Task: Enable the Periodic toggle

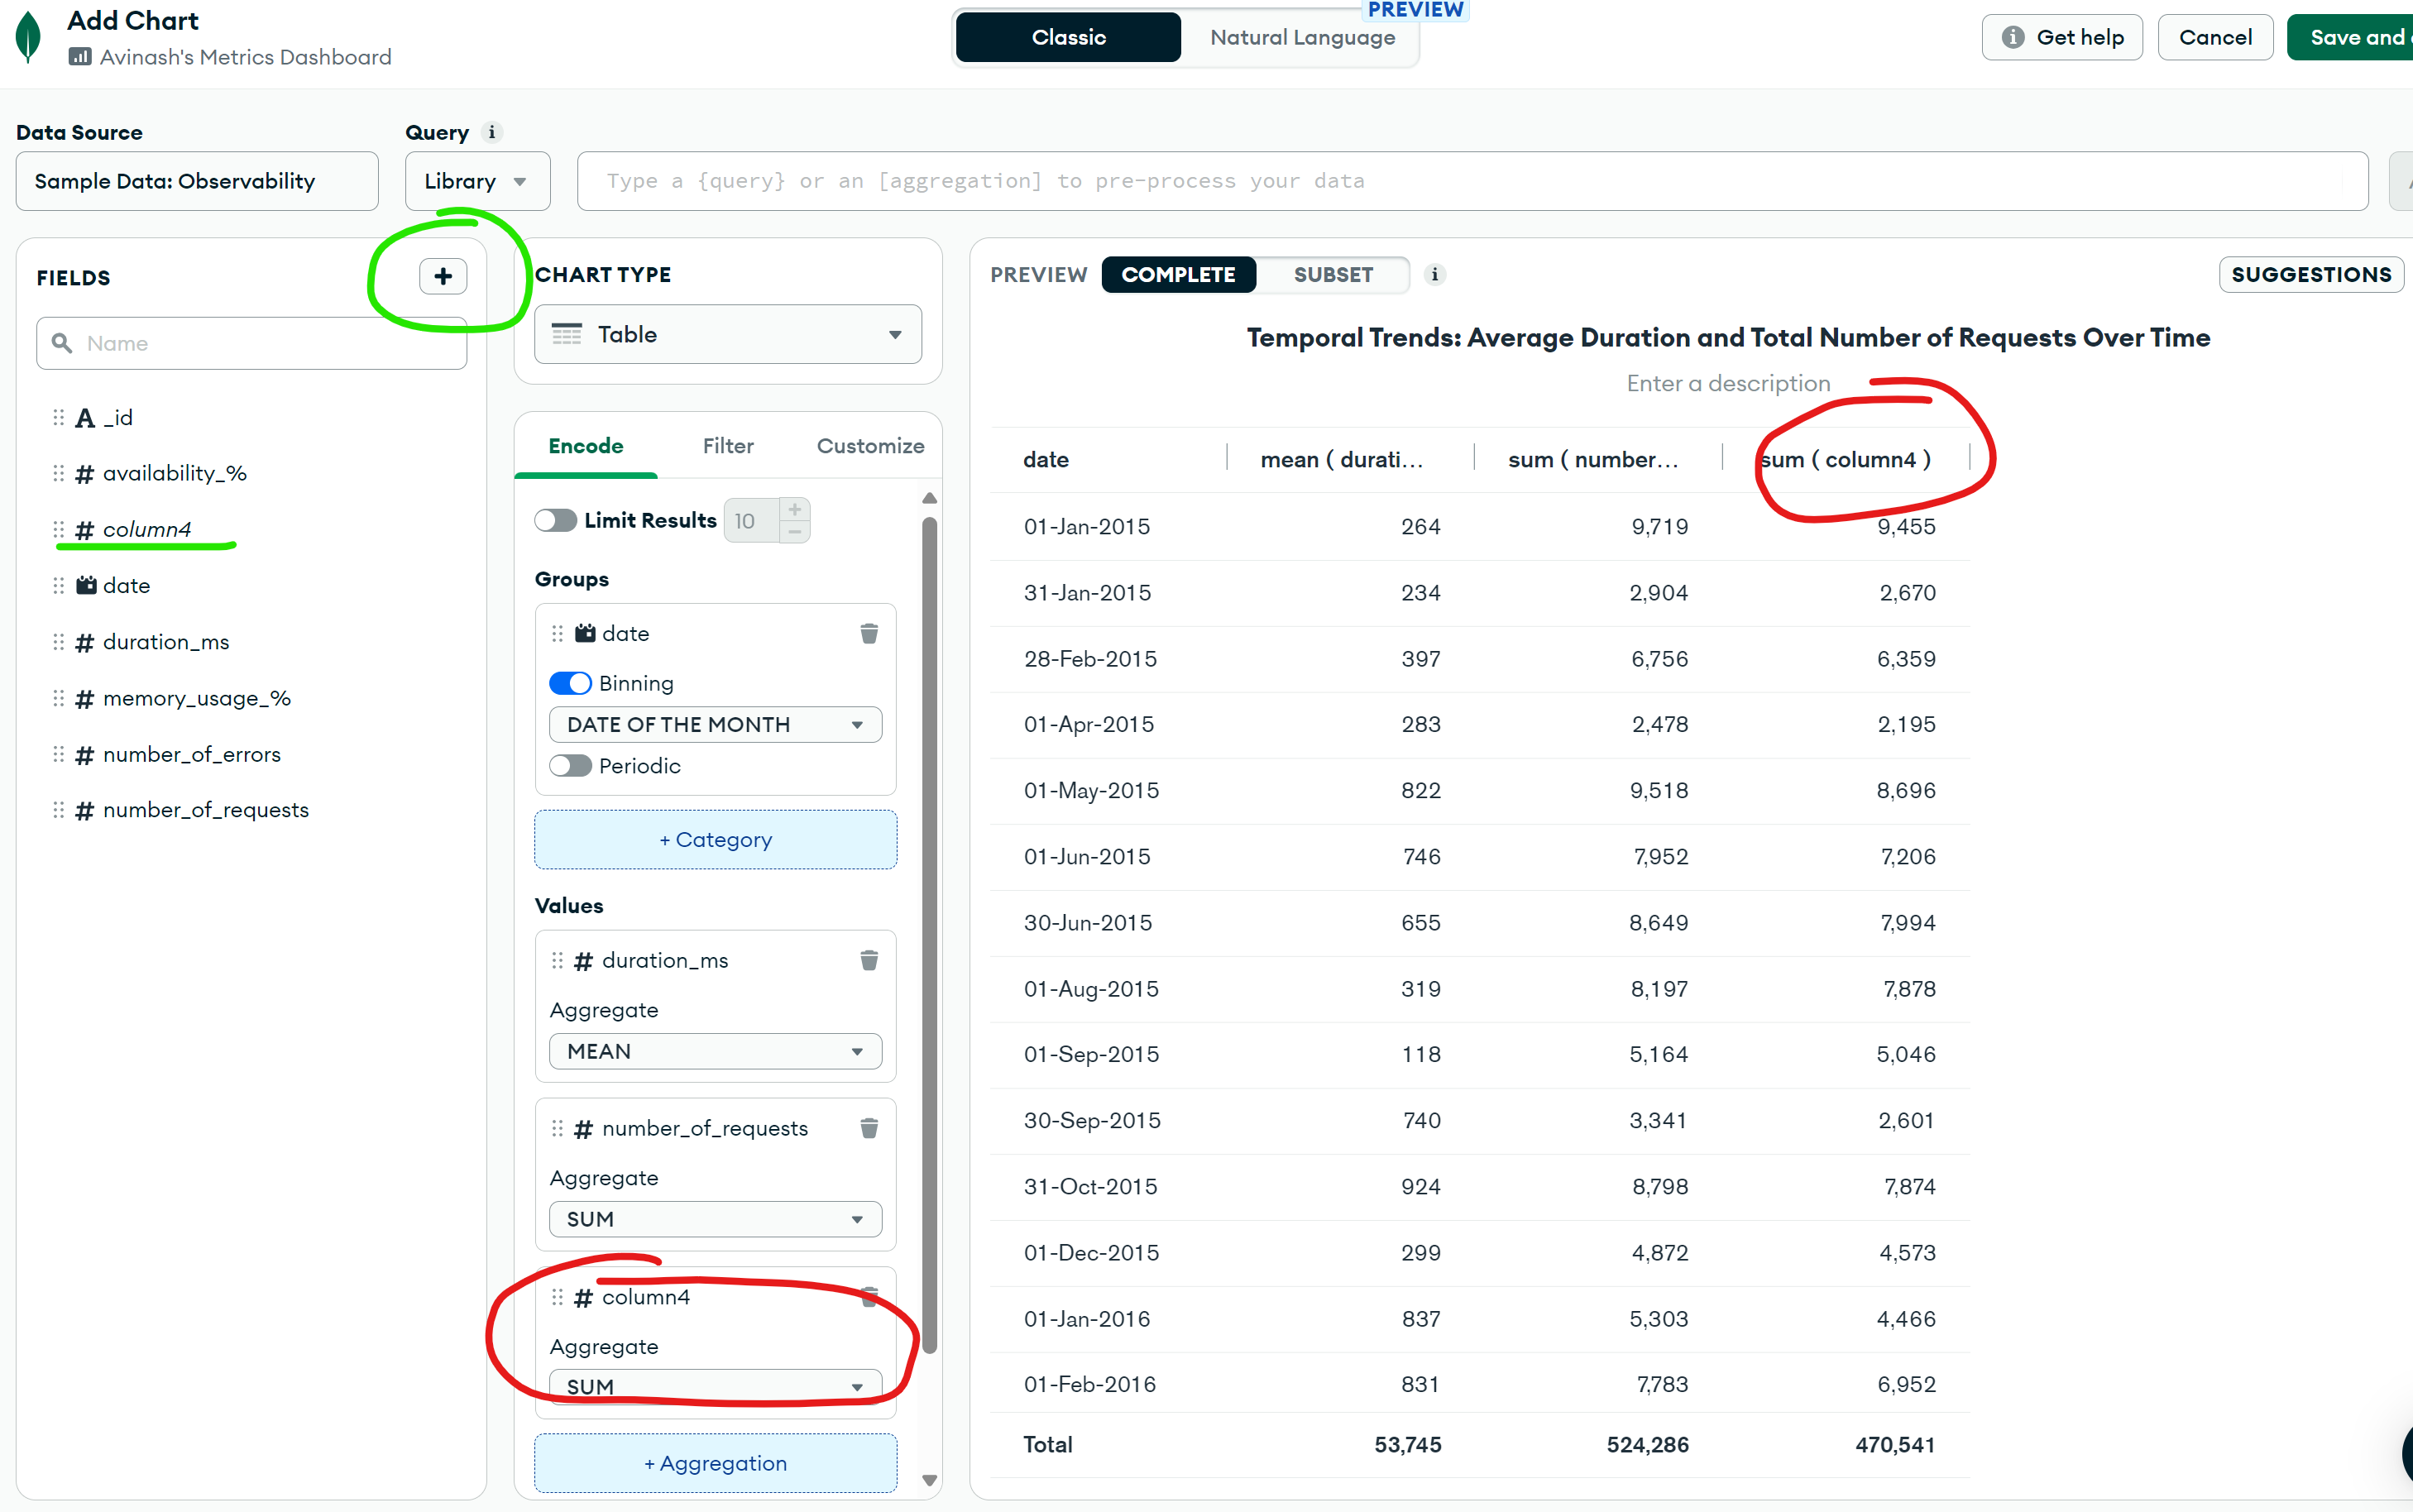Action: point(570,766)
